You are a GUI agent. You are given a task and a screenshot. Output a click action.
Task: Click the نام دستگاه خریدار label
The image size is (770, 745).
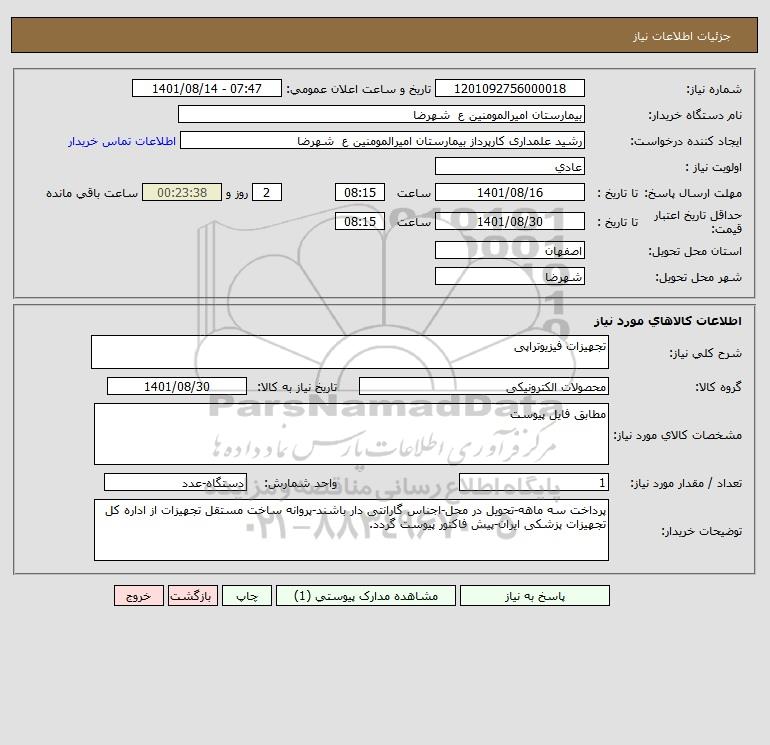[695, 115]
